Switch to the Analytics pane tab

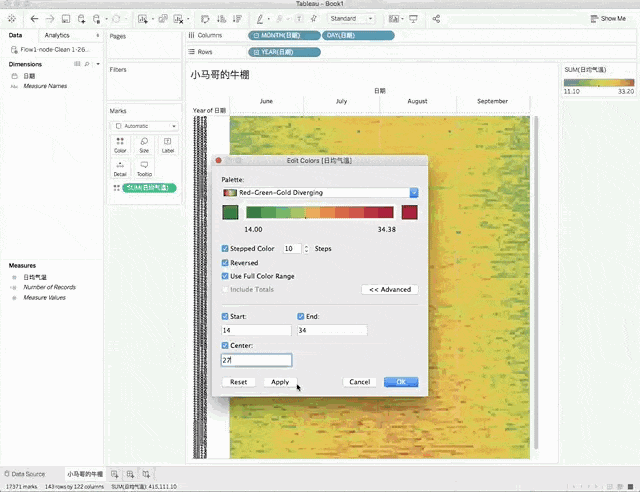57,35
